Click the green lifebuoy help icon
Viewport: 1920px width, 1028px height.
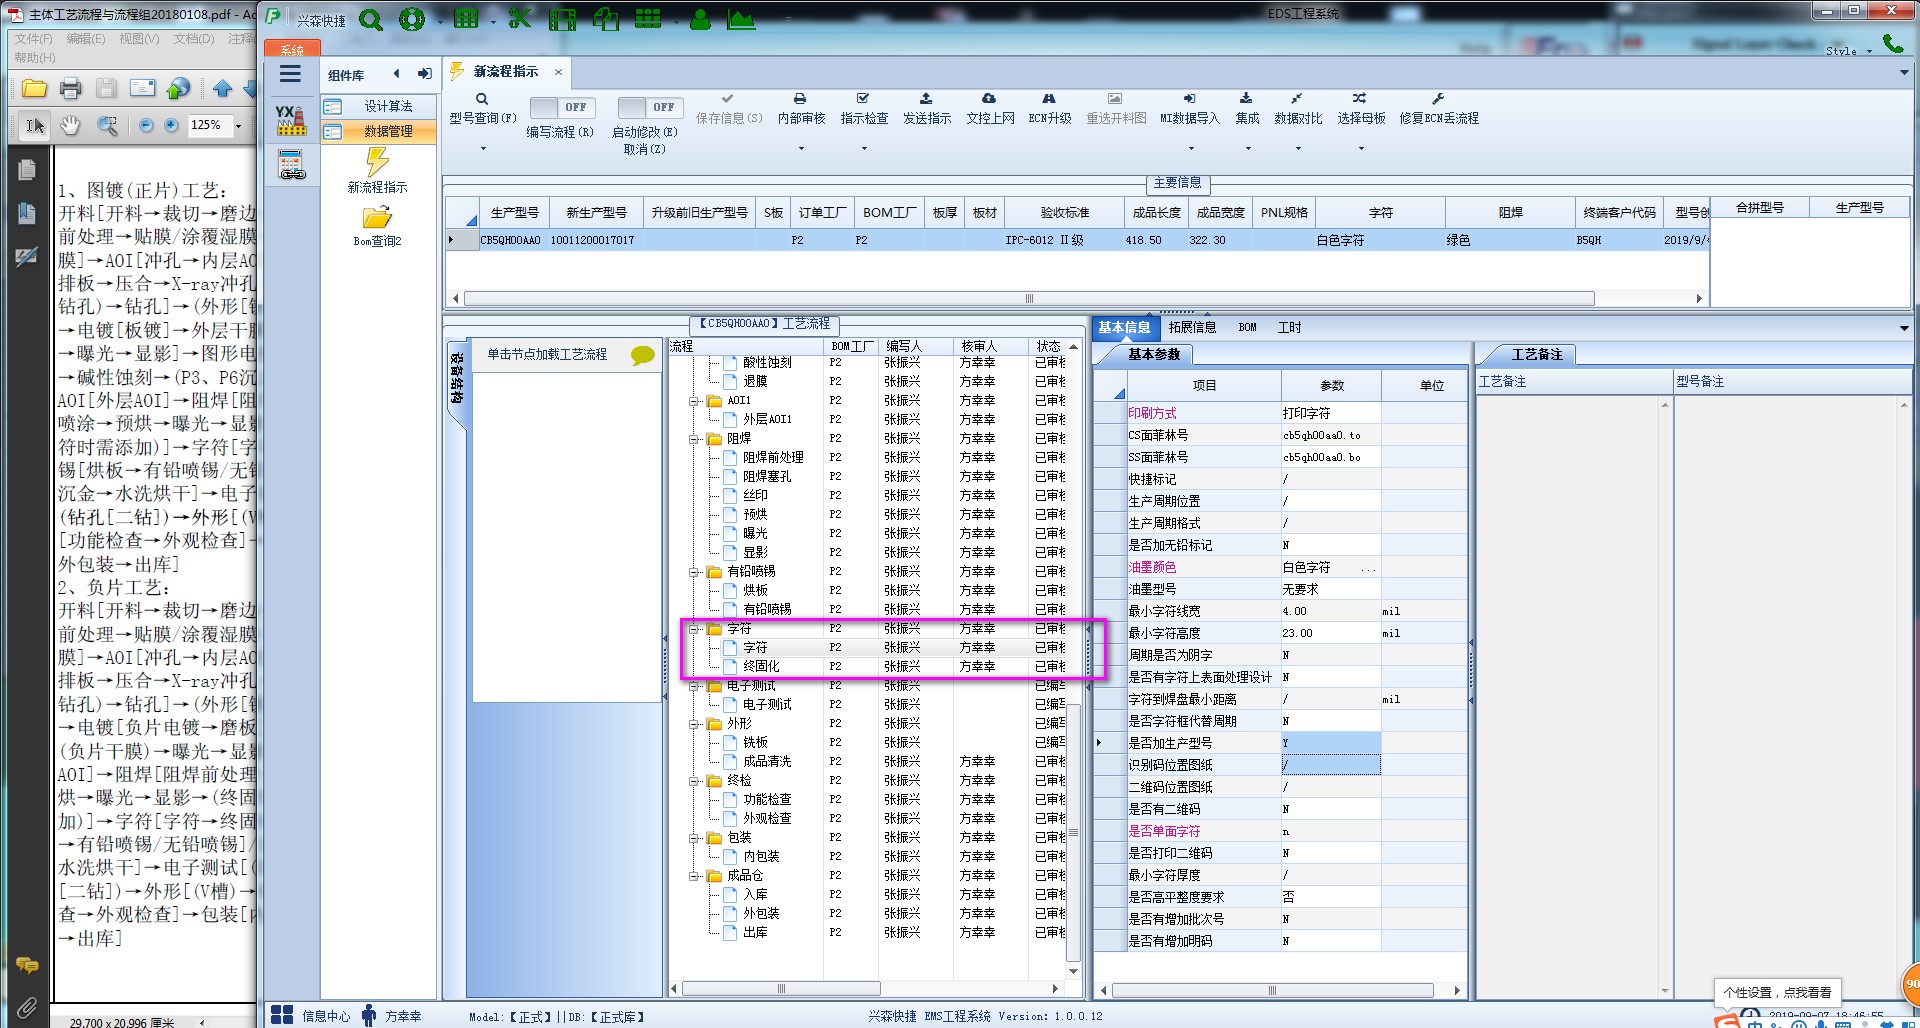411,19
